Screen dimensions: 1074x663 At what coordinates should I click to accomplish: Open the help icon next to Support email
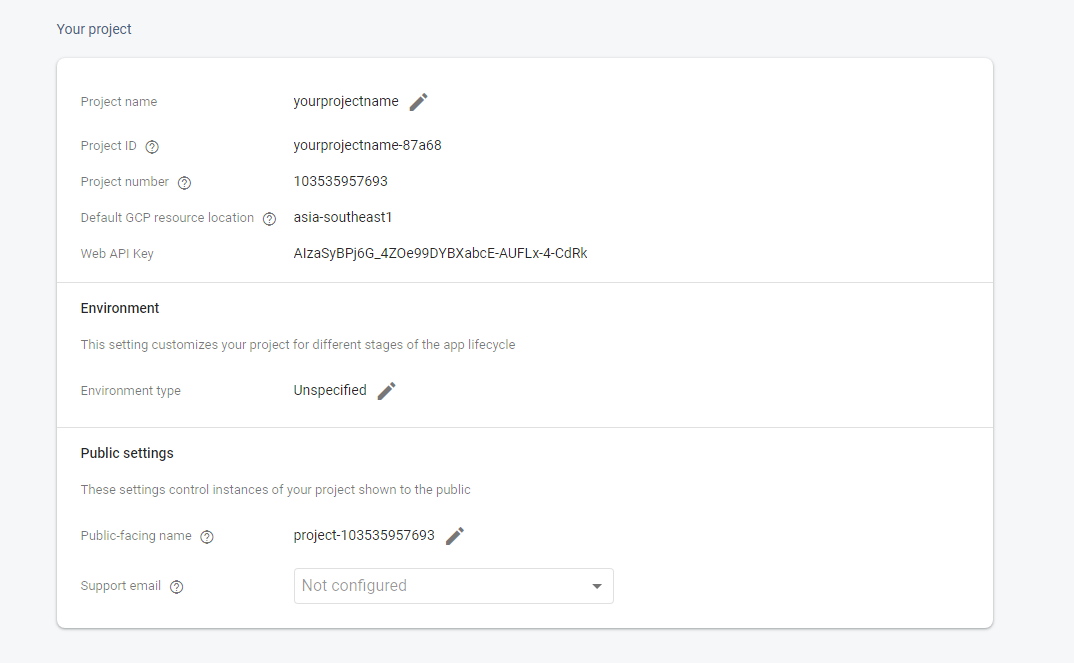(x=177, y=587)
